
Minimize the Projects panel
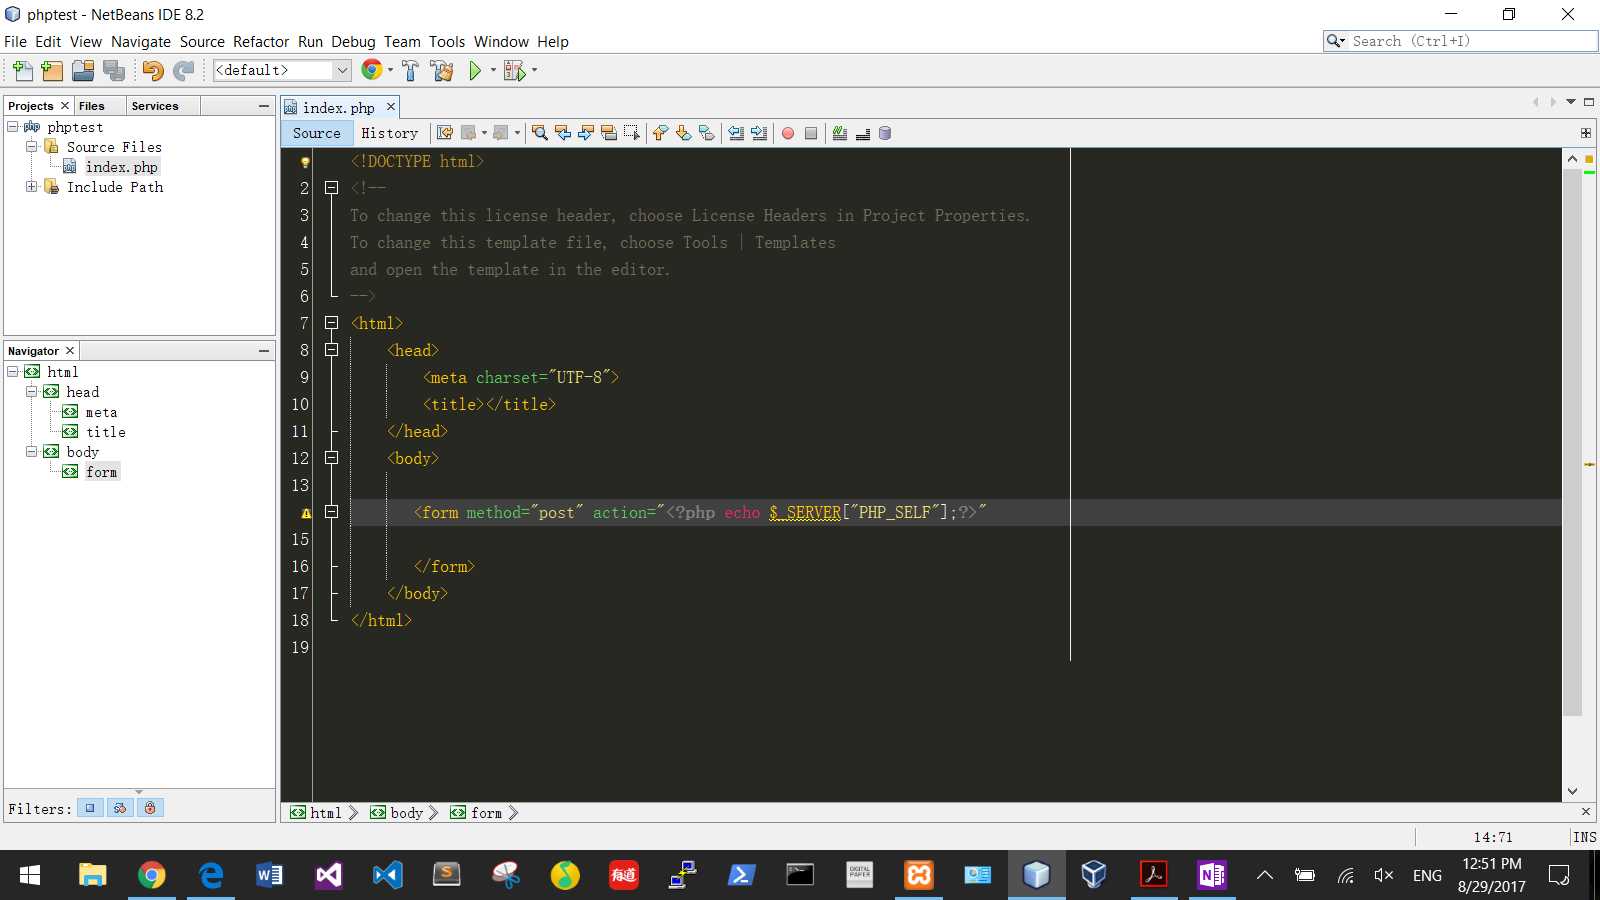tap(264, 106)
